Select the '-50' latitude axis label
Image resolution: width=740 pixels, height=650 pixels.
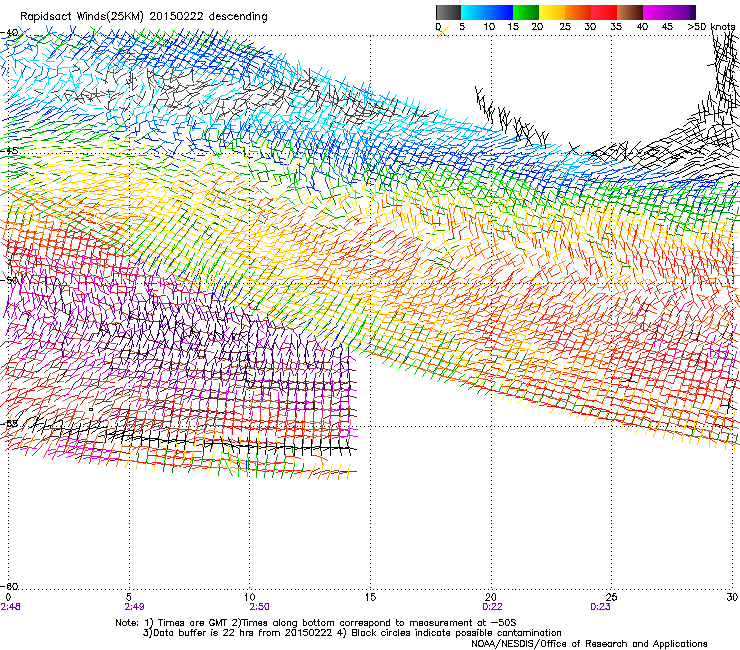10,280
